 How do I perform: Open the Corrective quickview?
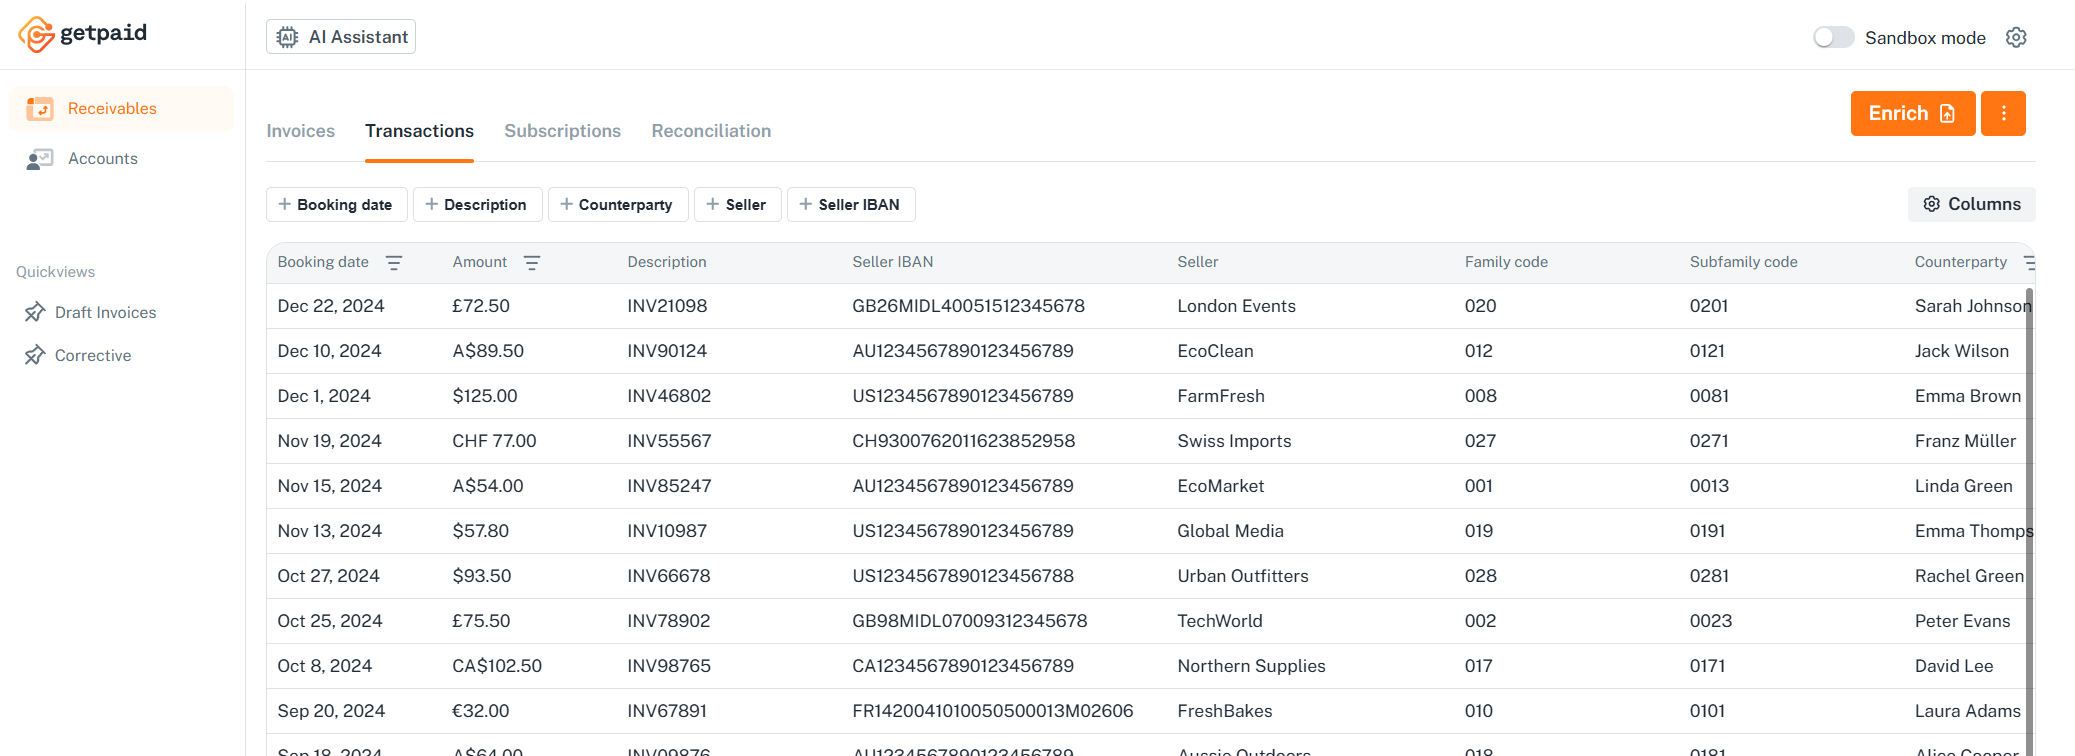tap(93, 355)
